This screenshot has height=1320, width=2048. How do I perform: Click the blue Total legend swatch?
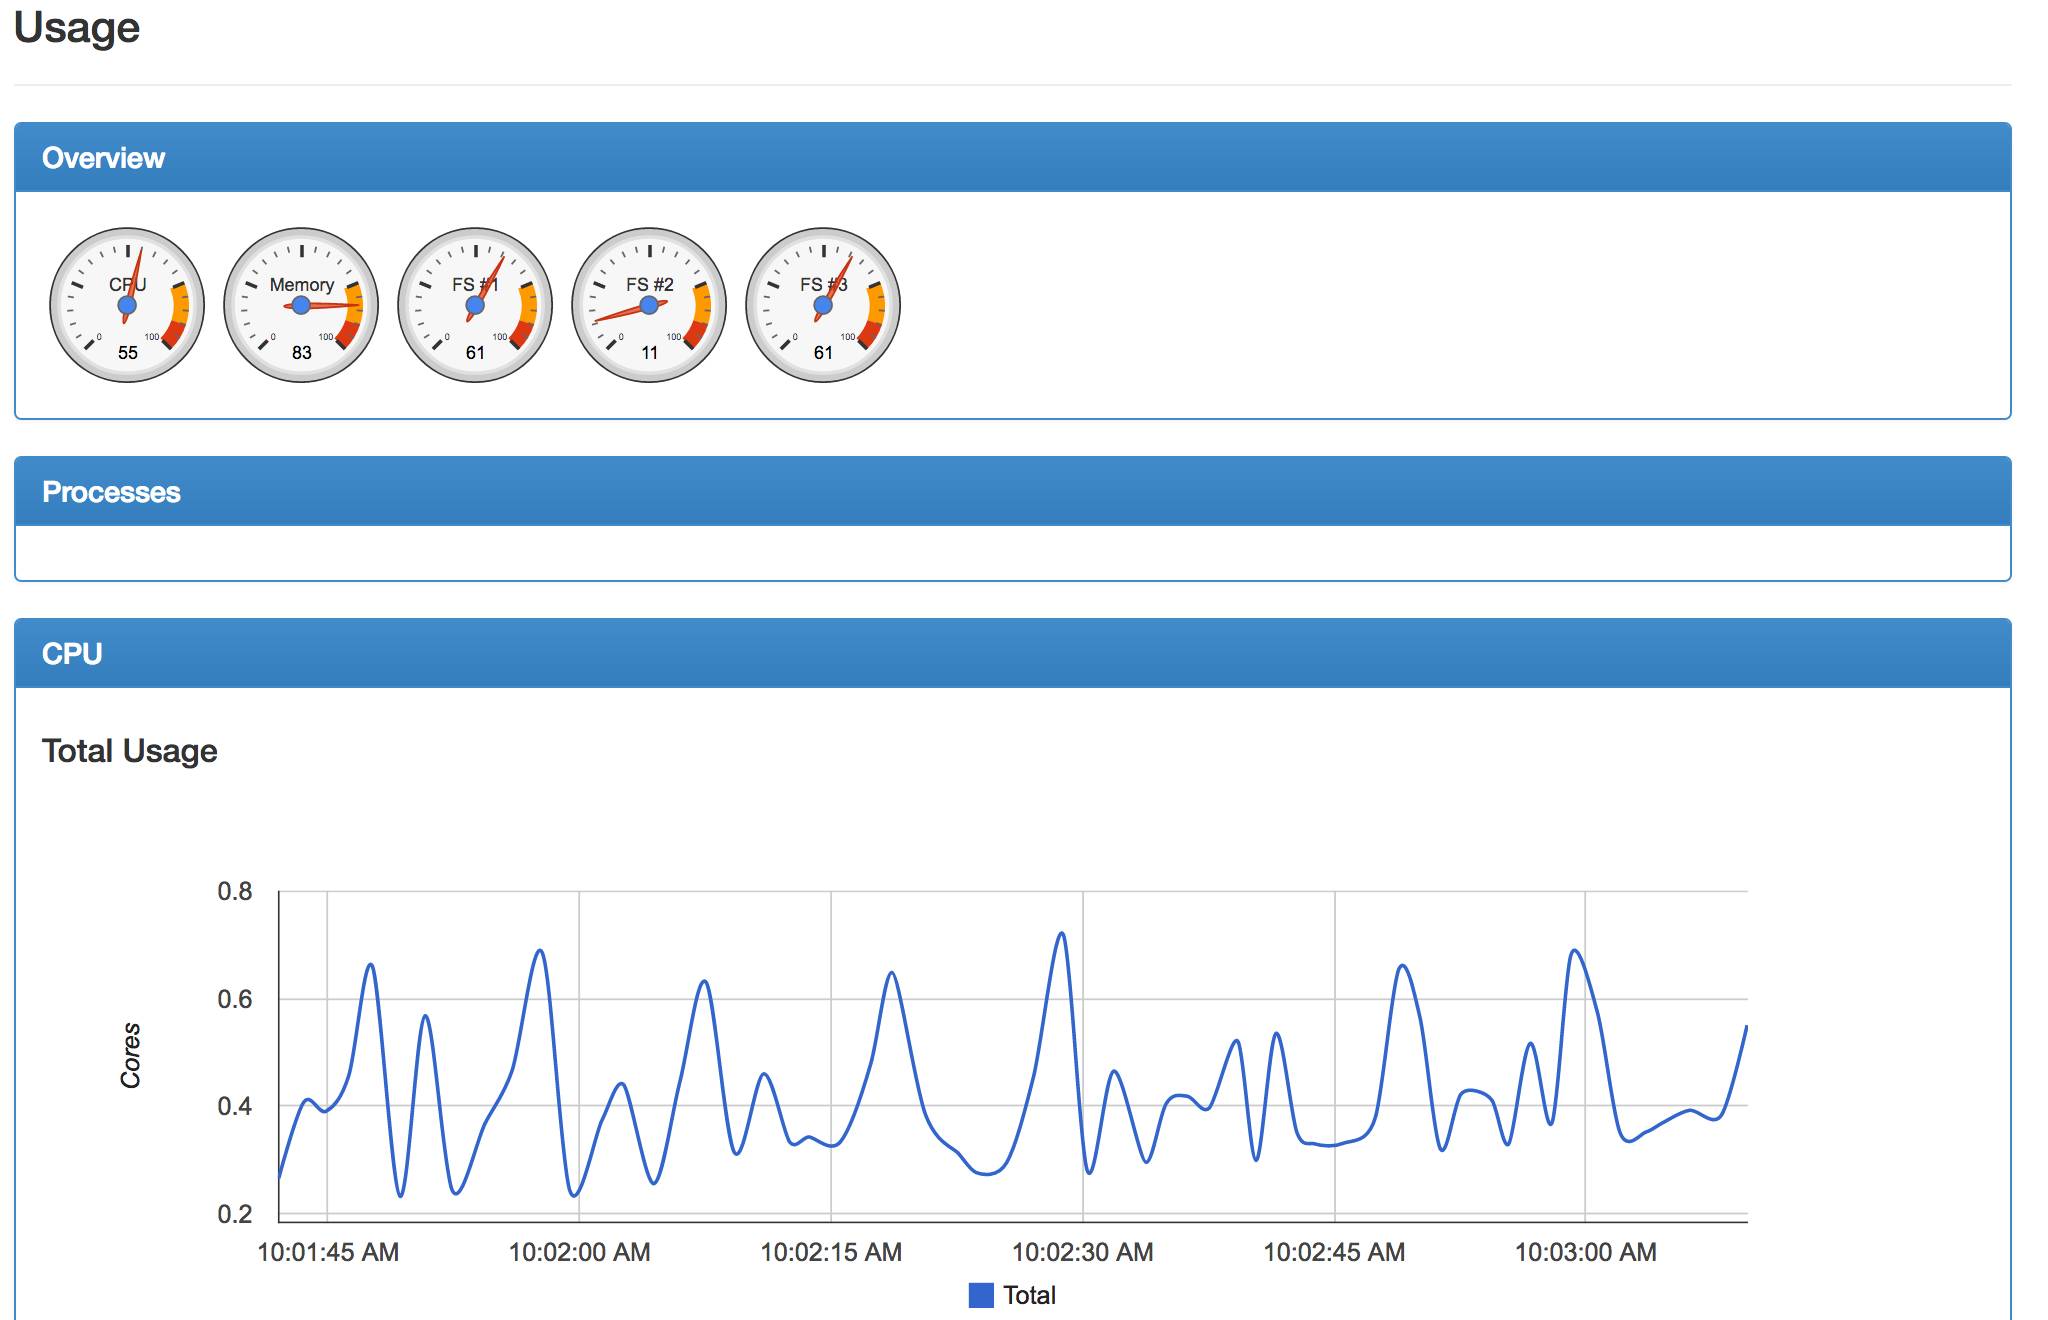pos(981,1295)
